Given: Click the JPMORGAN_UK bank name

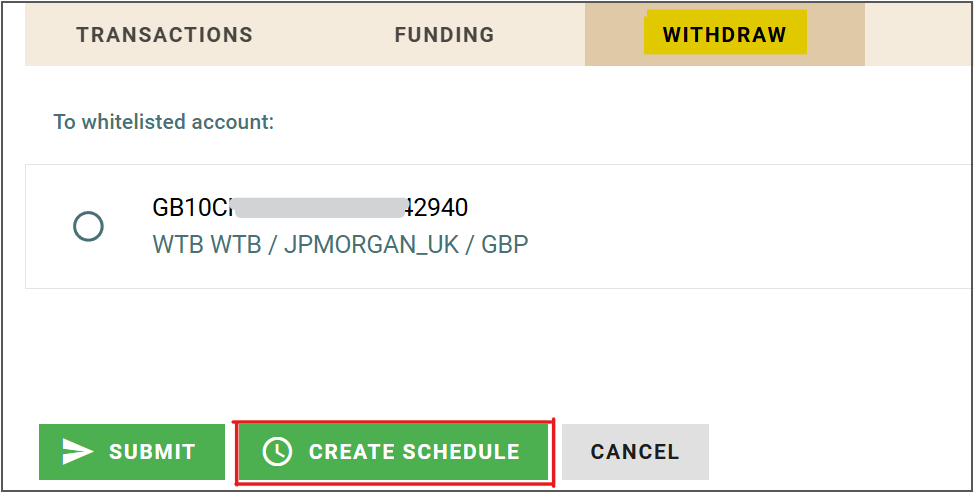Looking at the screenshot, I should tap(371, 244).
